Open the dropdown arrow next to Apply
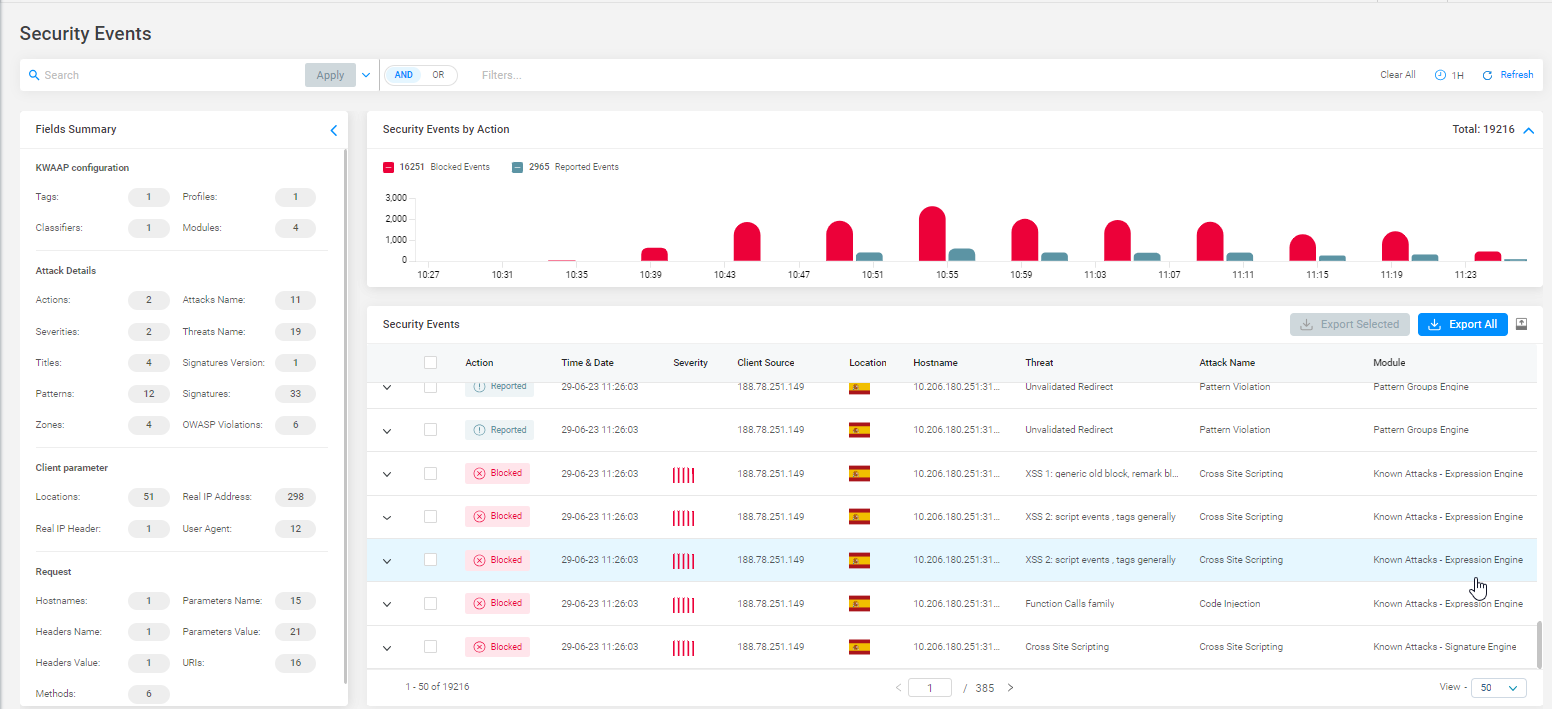The height and width of the screenshot is (709, 1552). 366,75
